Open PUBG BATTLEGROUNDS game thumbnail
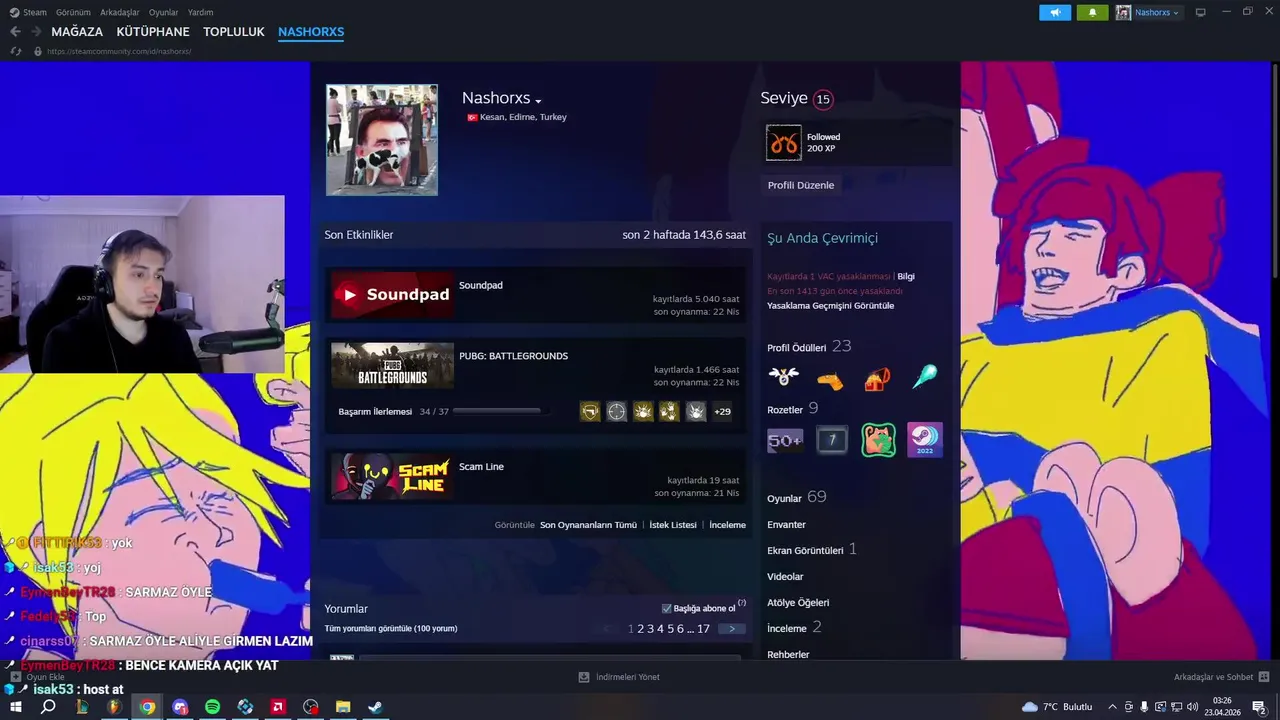Screen dimensions: 1280x720 point(392,365)
